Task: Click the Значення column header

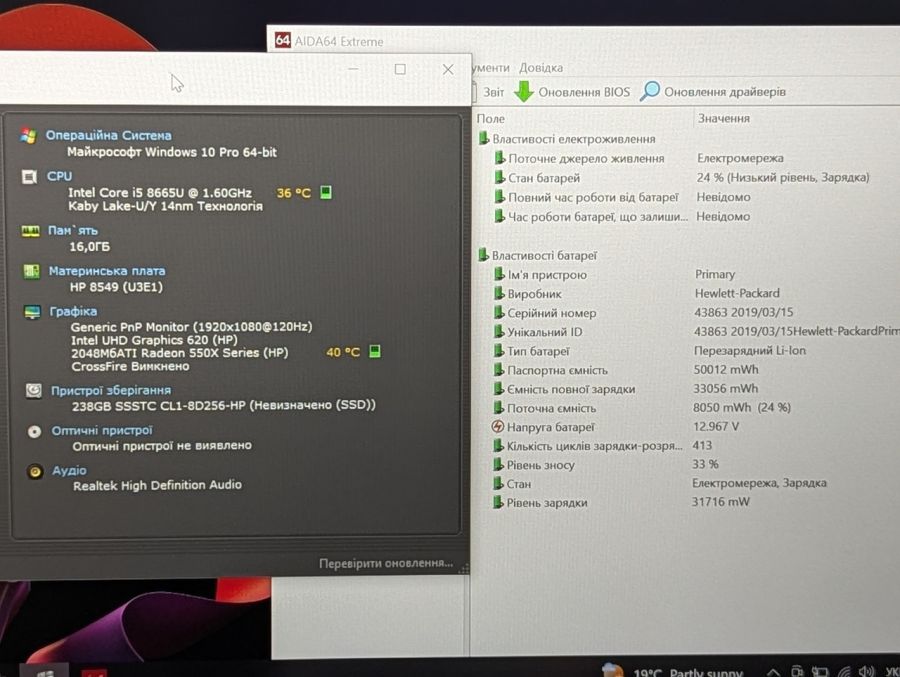Action: pyautogui.click(x=724, y=118)
